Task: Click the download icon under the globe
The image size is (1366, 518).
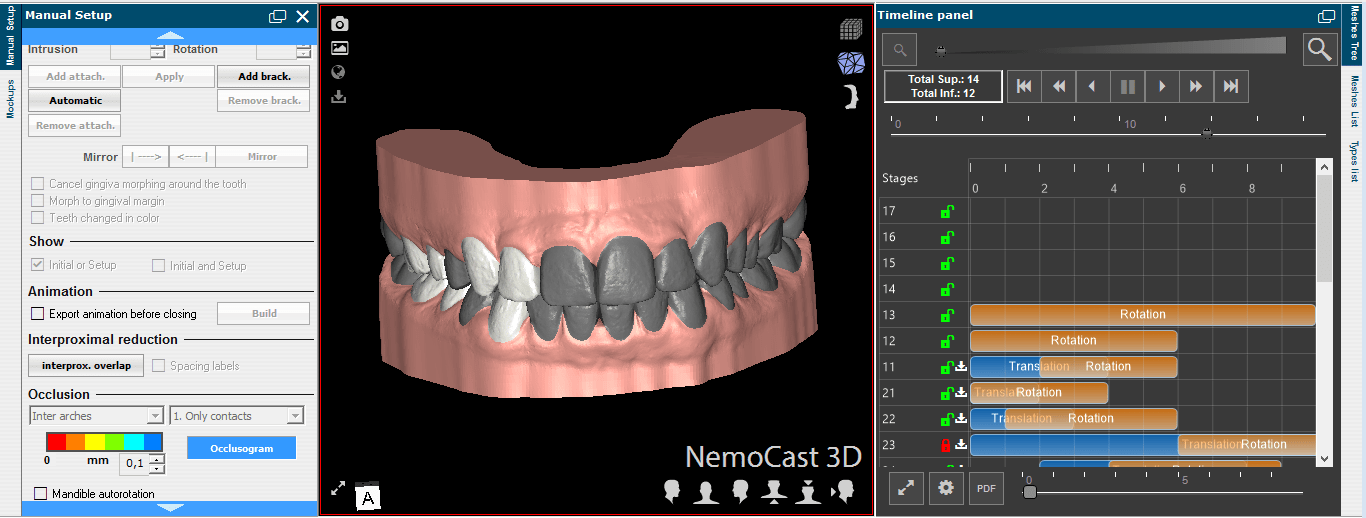Action: 338,97
